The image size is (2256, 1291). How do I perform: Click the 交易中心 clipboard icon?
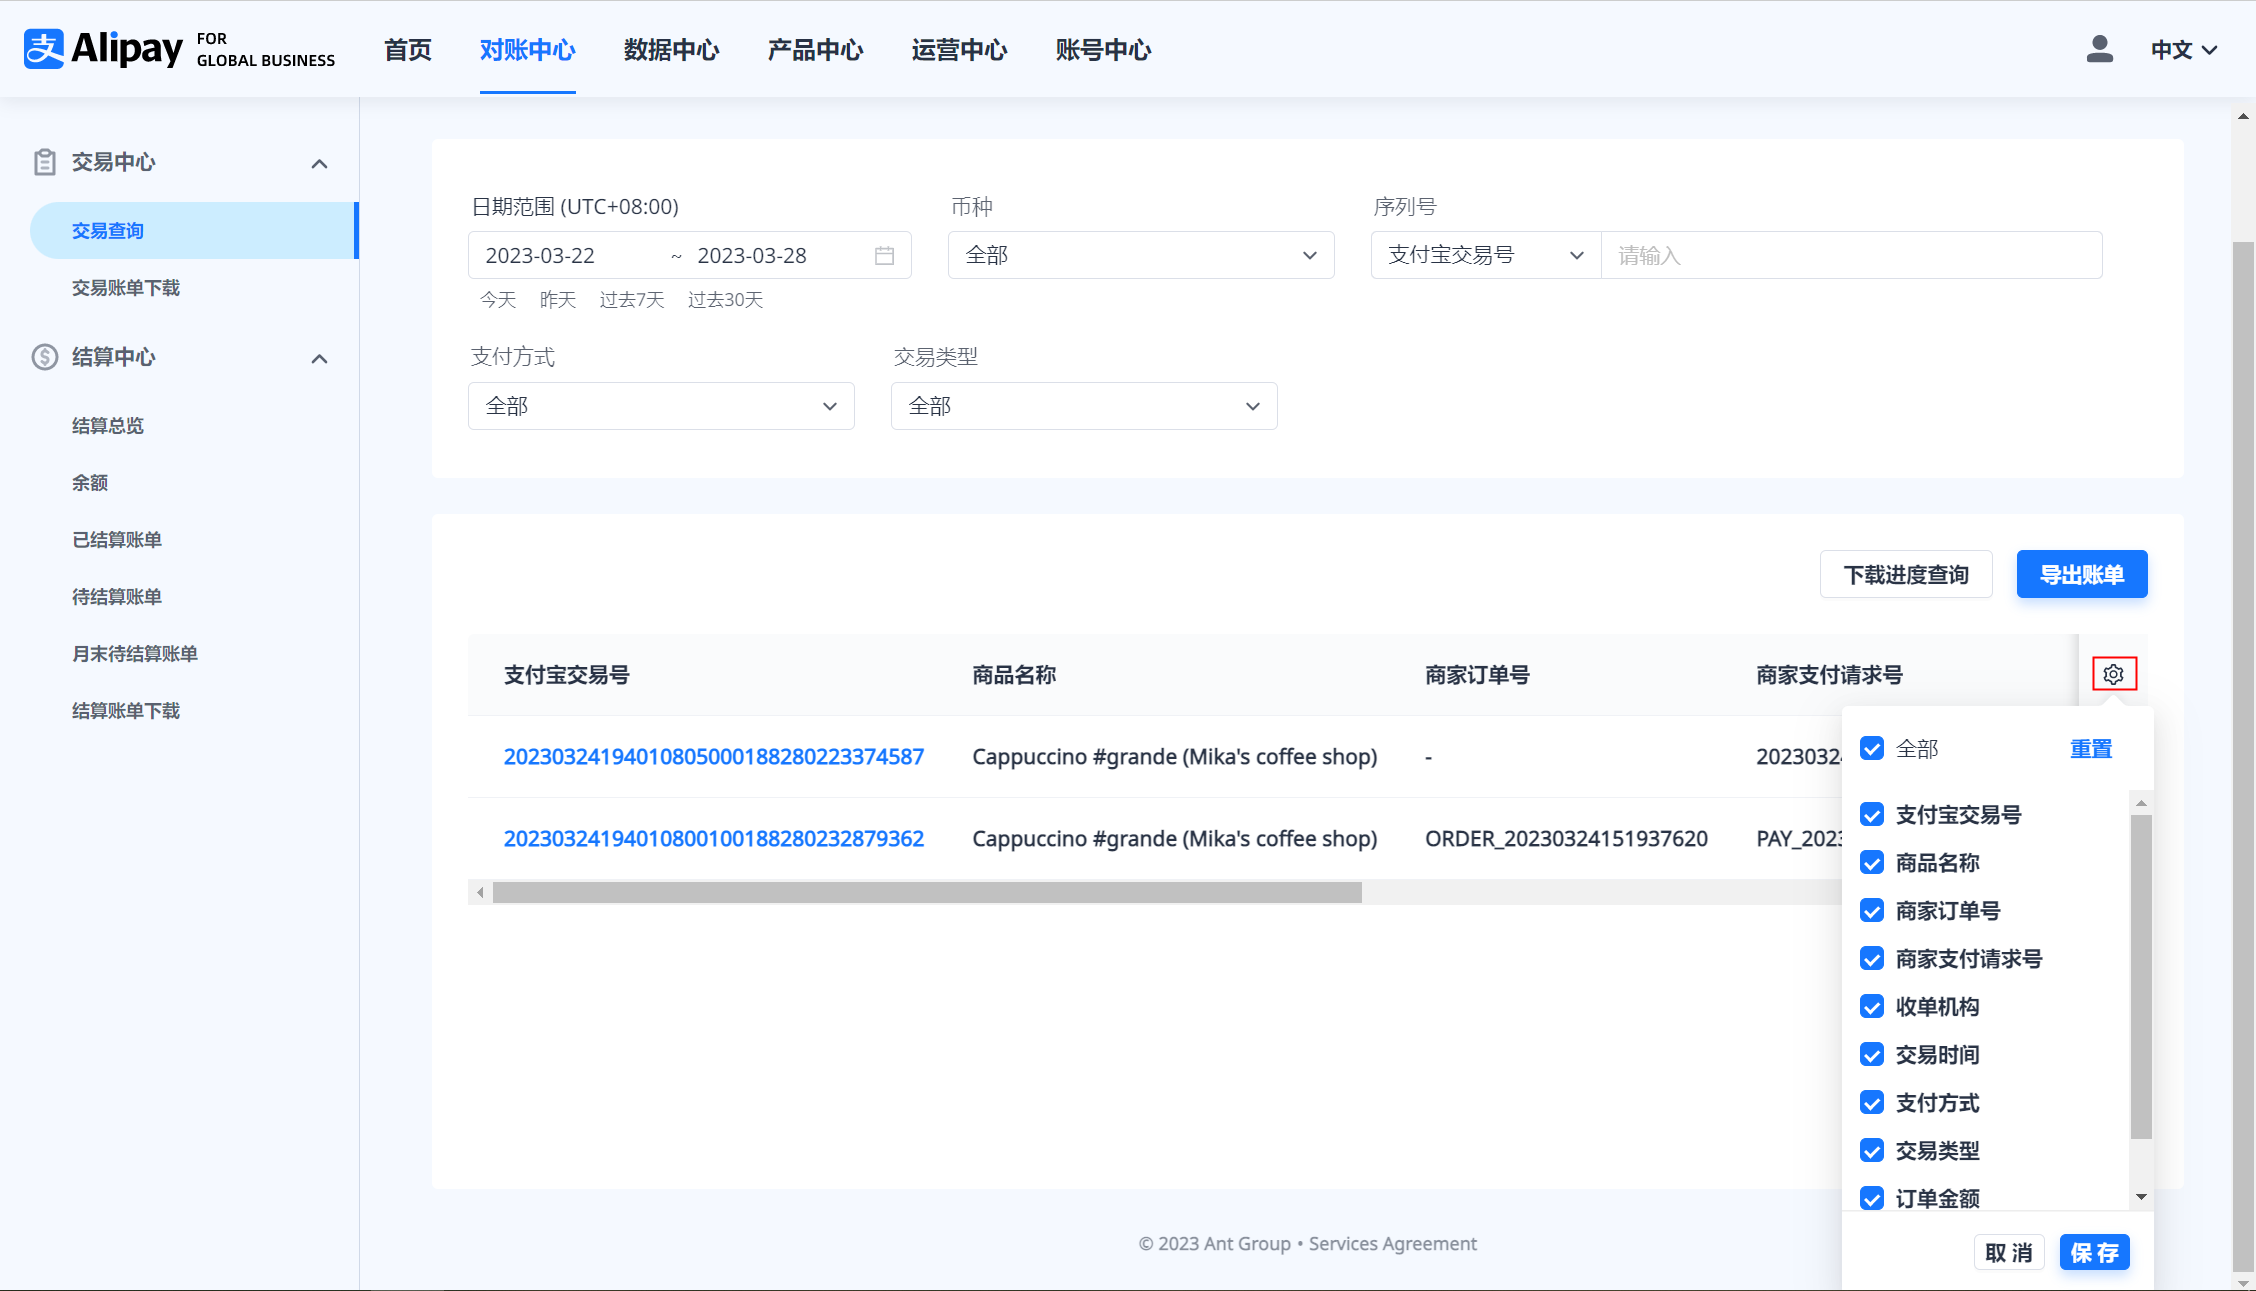pyautogui.click(x=45, y=162)
